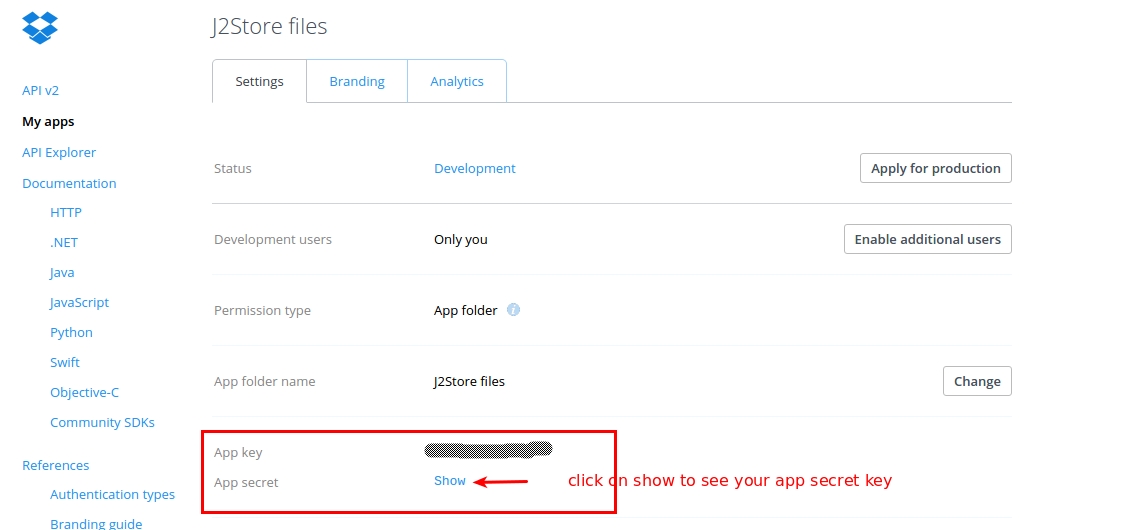
Task: Click the App folder info icon
Action: coord(513,310)
